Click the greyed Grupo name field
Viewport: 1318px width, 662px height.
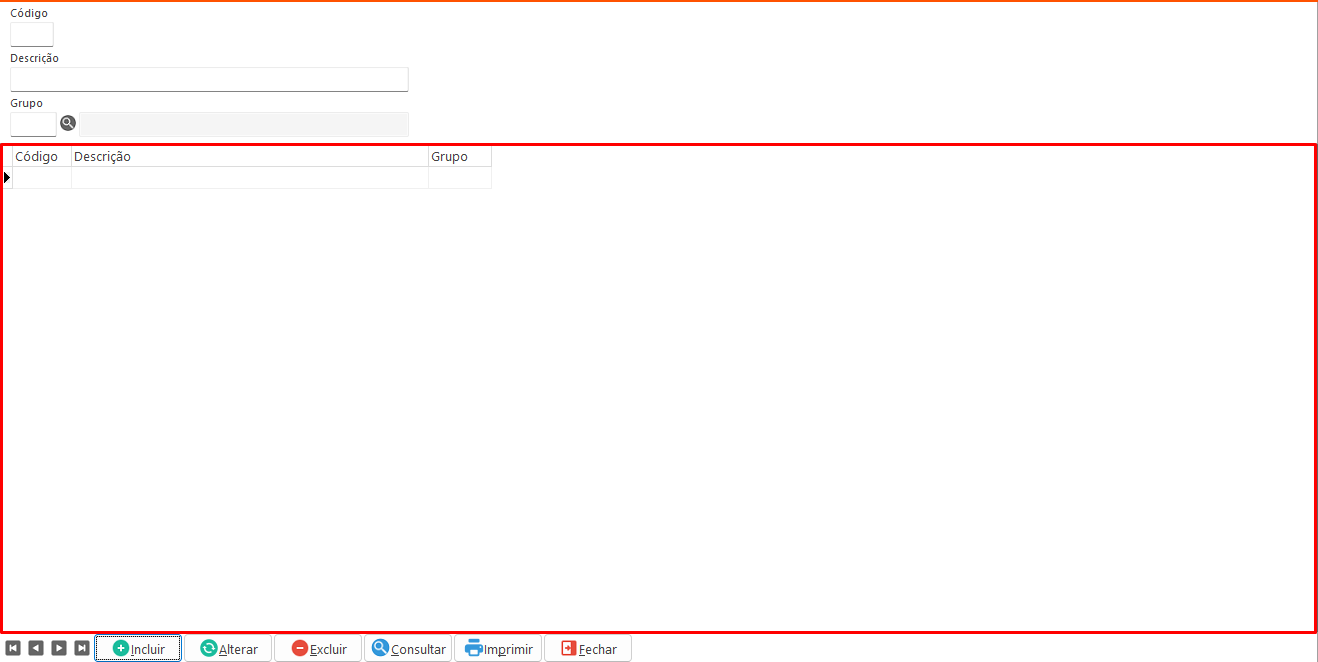tap(244, 124)
